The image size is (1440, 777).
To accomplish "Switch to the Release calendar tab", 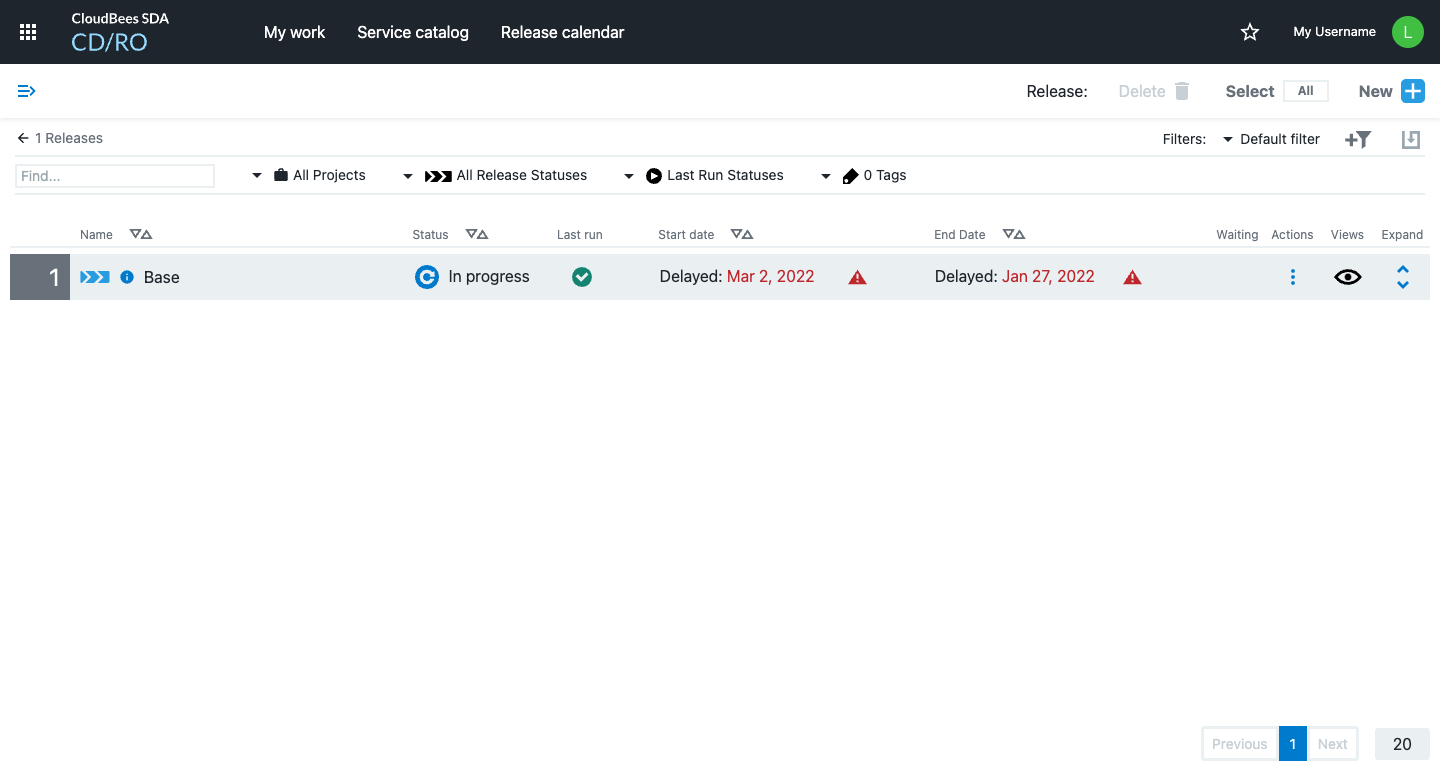I will pyautogui.click(x=562, y=32).
